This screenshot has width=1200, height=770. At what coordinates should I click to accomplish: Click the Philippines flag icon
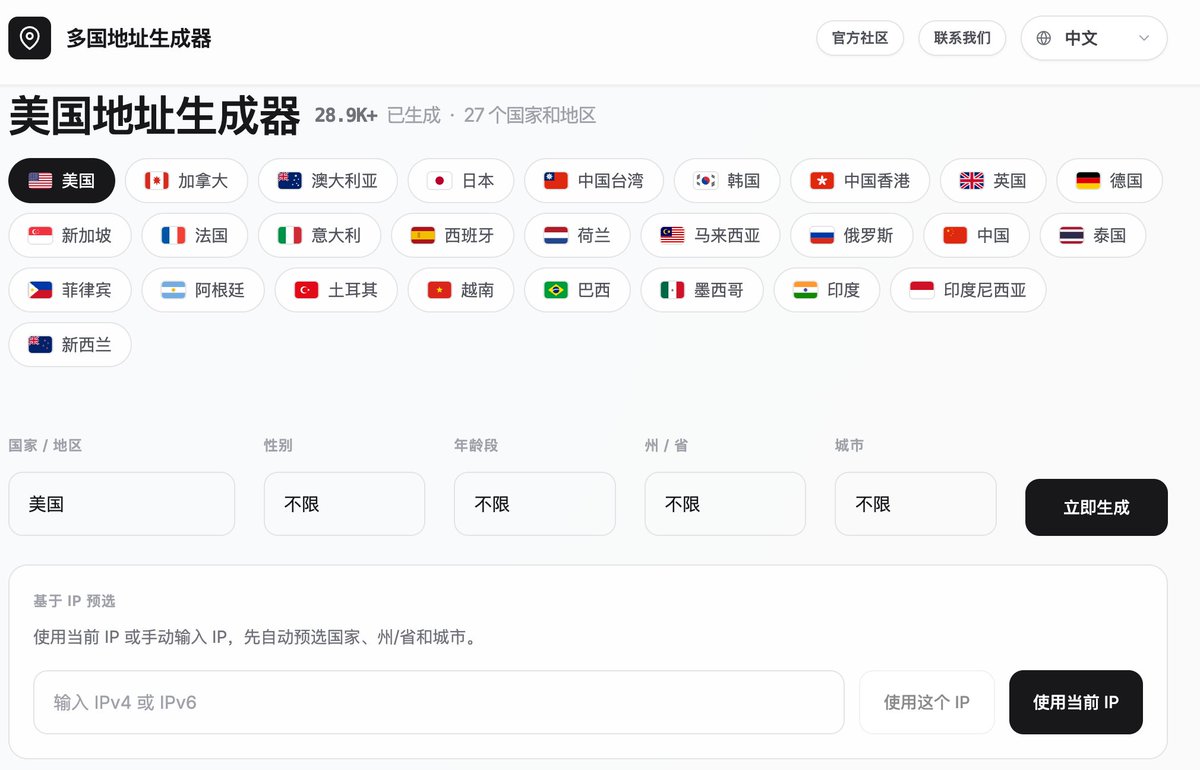tap(40, 290)
